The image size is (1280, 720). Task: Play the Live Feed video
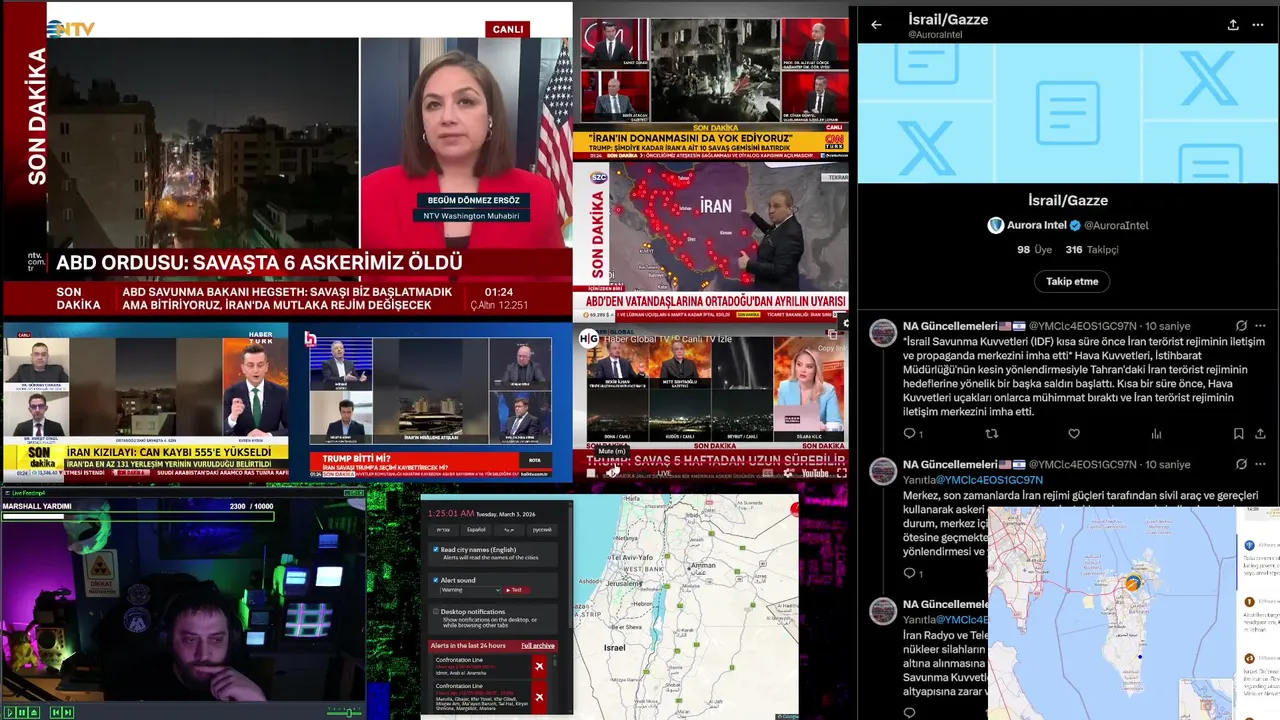[x=10, y=712]
